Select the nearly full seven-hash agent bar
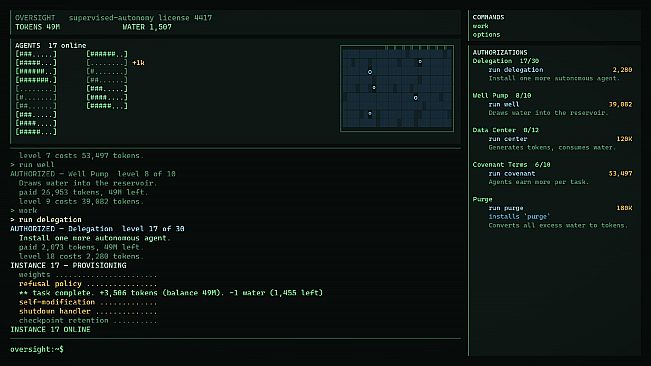This screenshot has height=366, width=651. tap(36, 80)
